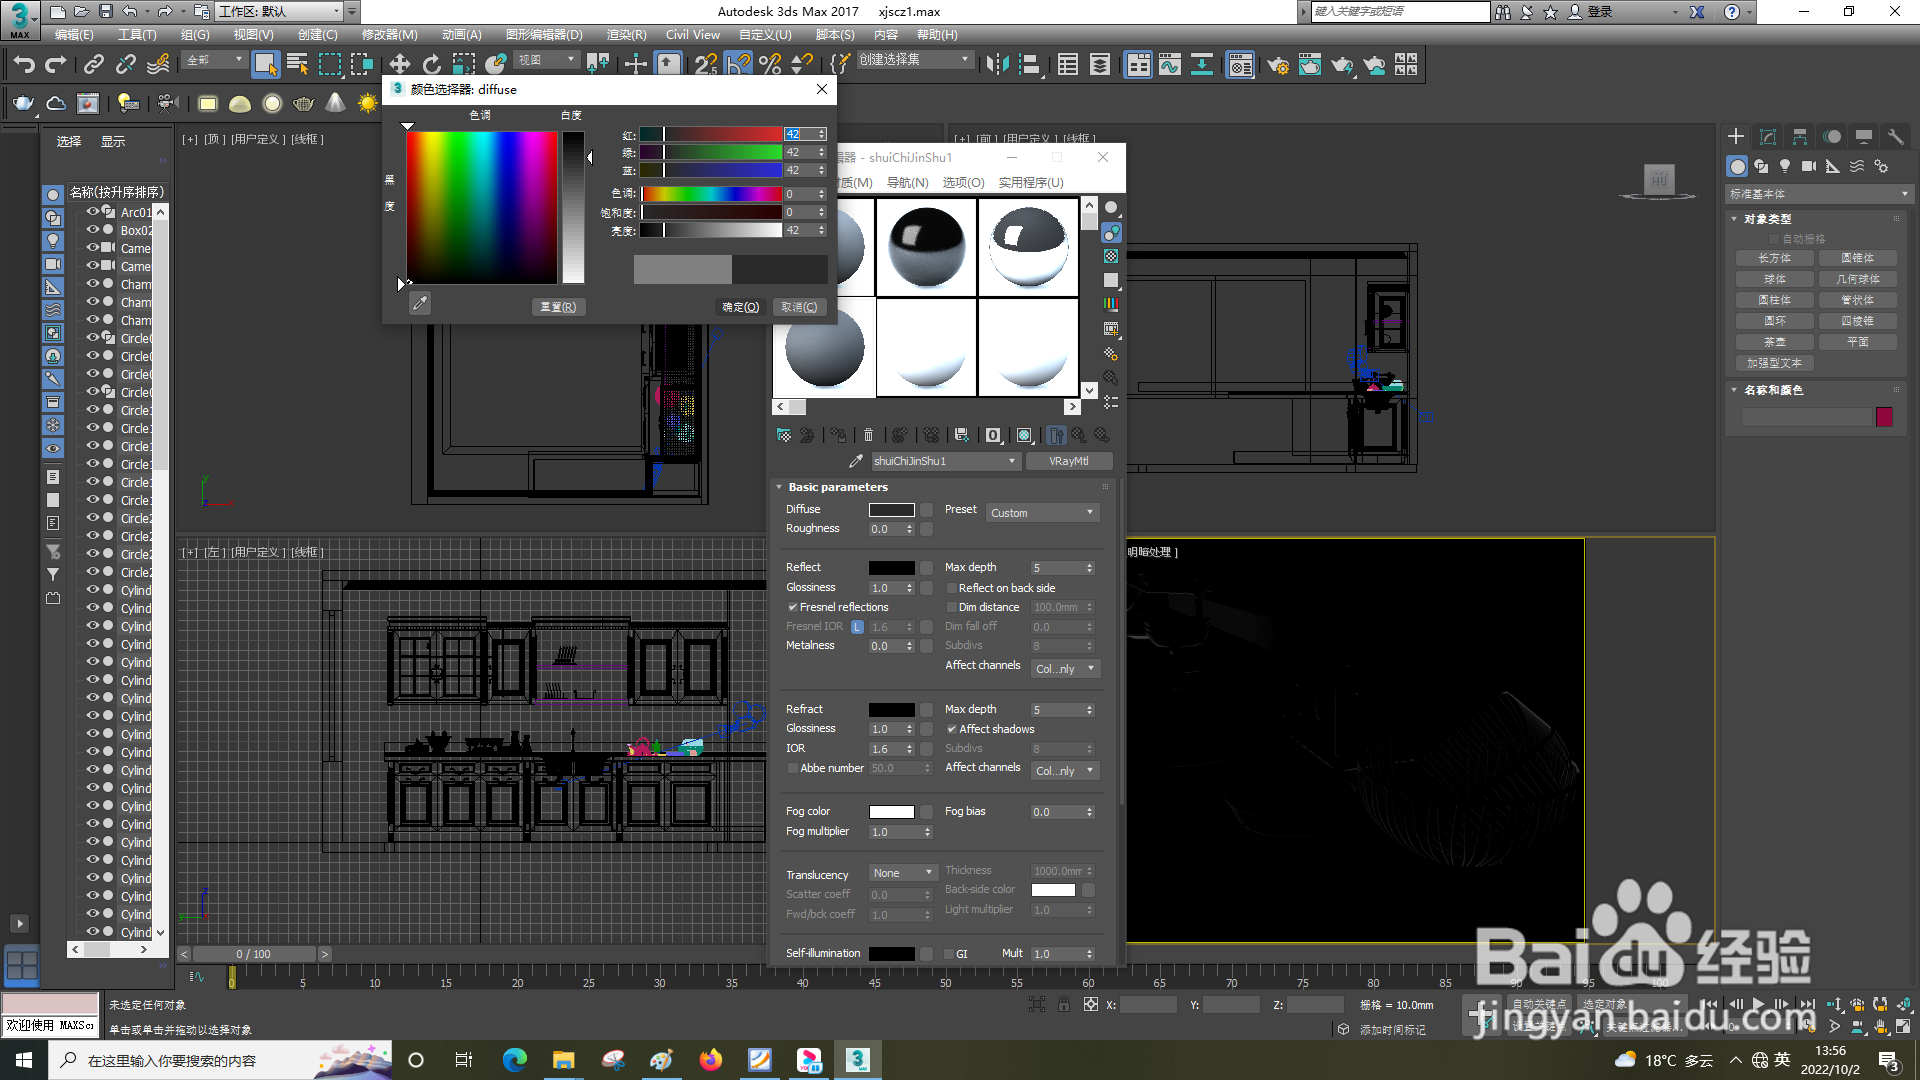Click the 茶壶 teapot primitive button

1775,342
